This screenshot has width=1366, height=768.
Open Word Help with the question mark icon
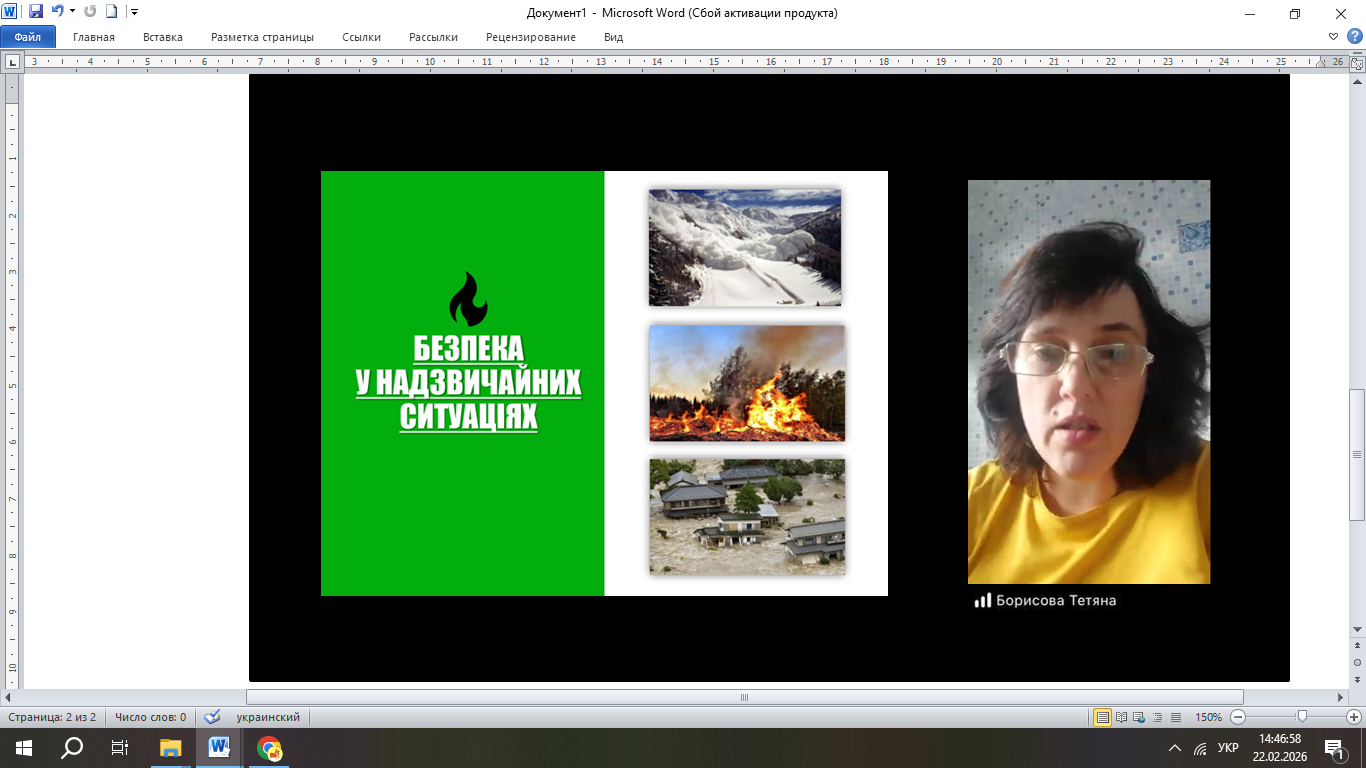pos(1354,37)
